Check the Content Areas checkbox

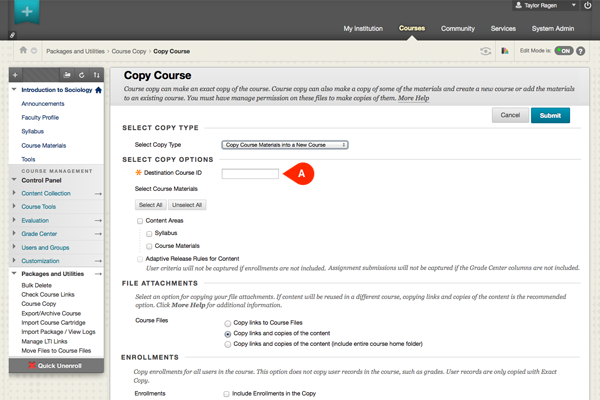pyautogui.click(x=139, y=219)
